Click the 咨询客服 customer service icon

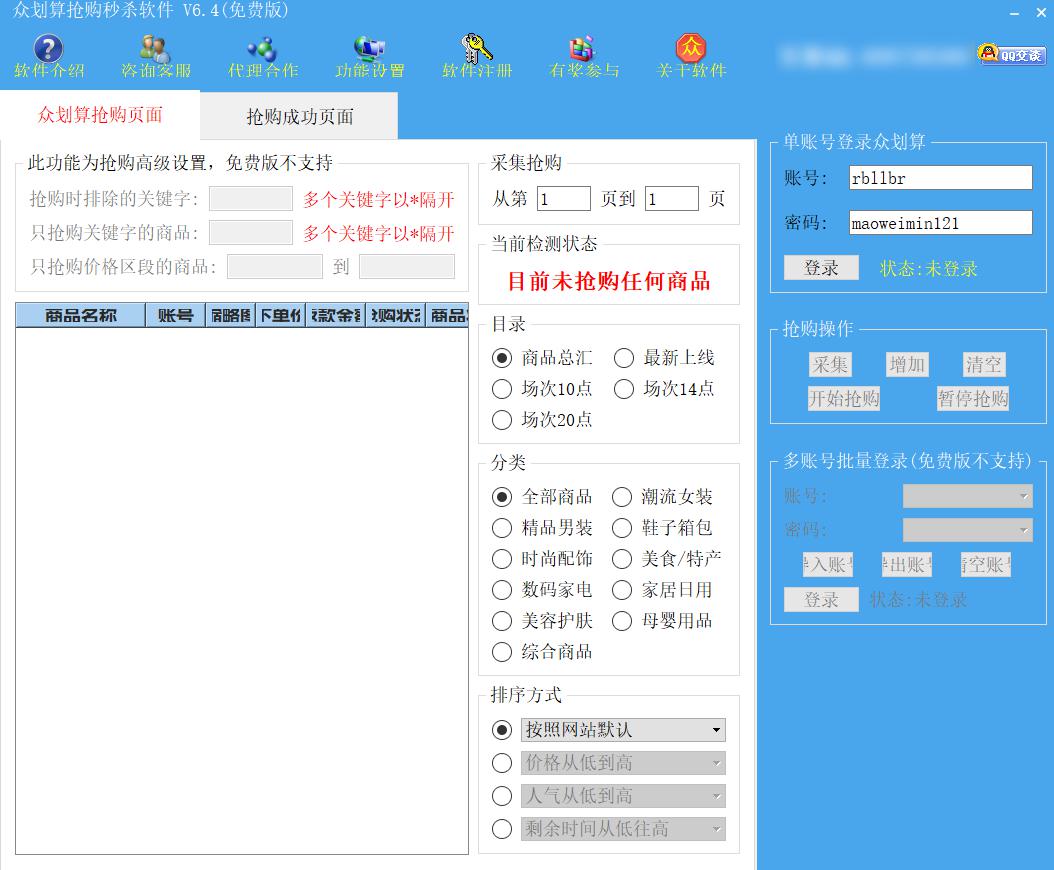155,50
